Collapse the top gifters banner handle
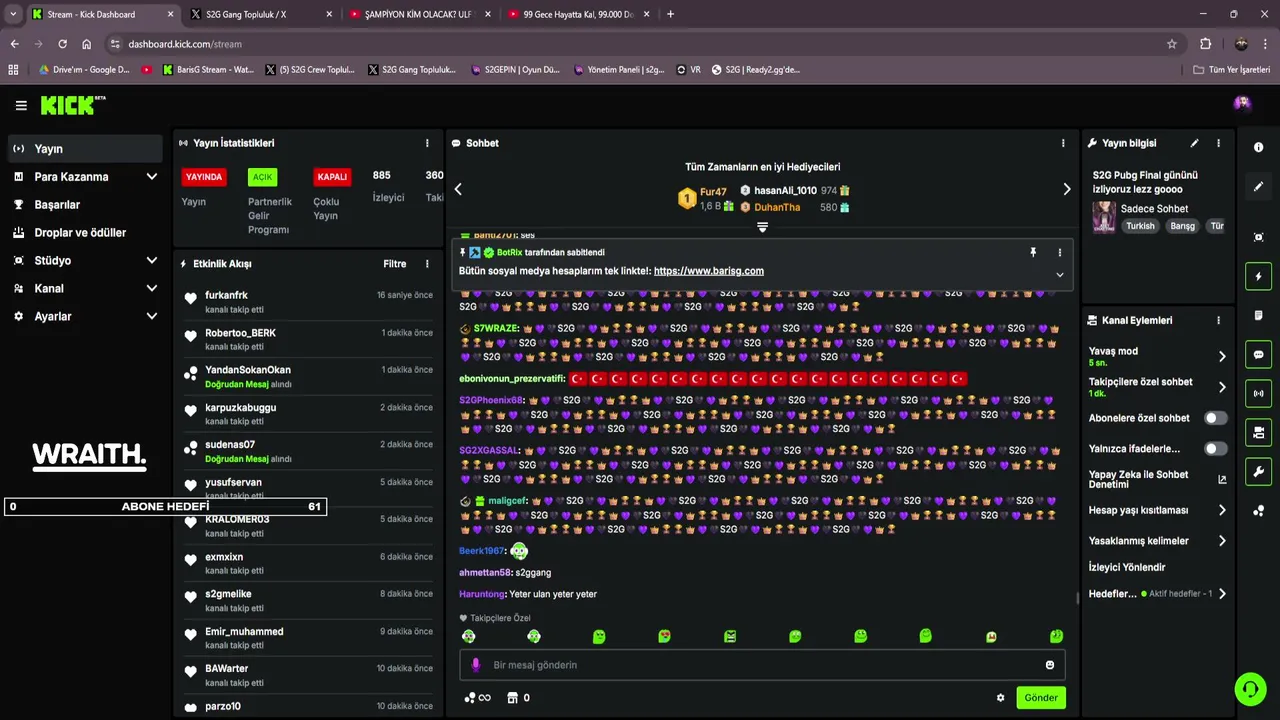1280x720 pixels. click(762, 227)
